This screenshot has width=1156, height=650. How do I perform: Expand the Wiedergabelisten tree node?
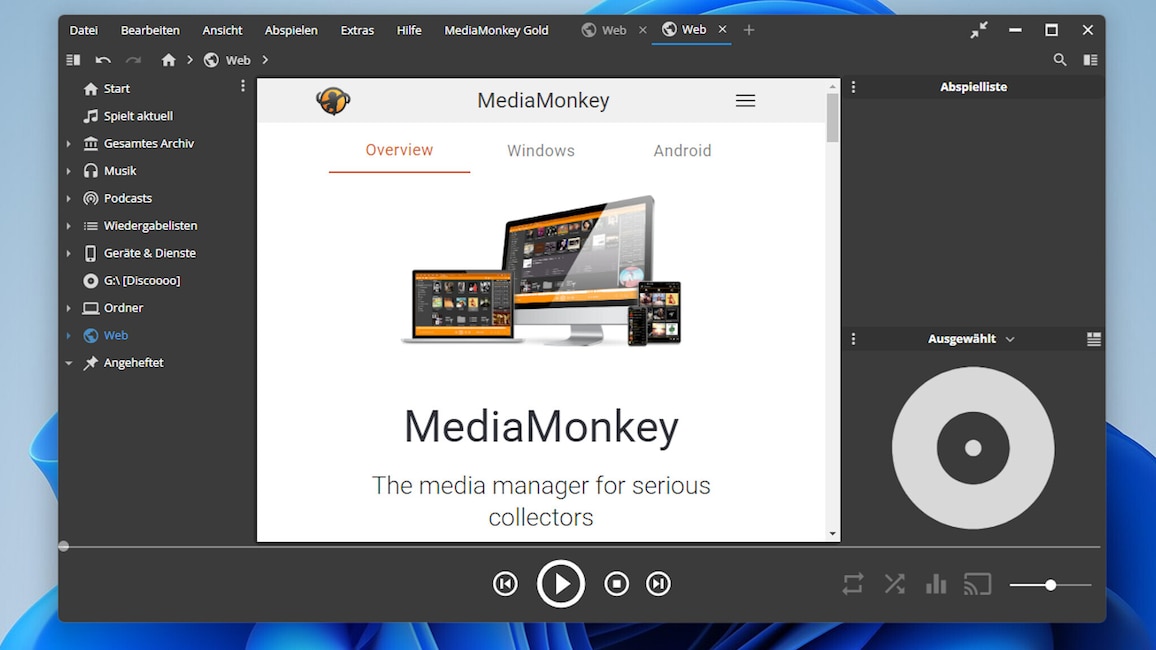[x=69, y=226]
